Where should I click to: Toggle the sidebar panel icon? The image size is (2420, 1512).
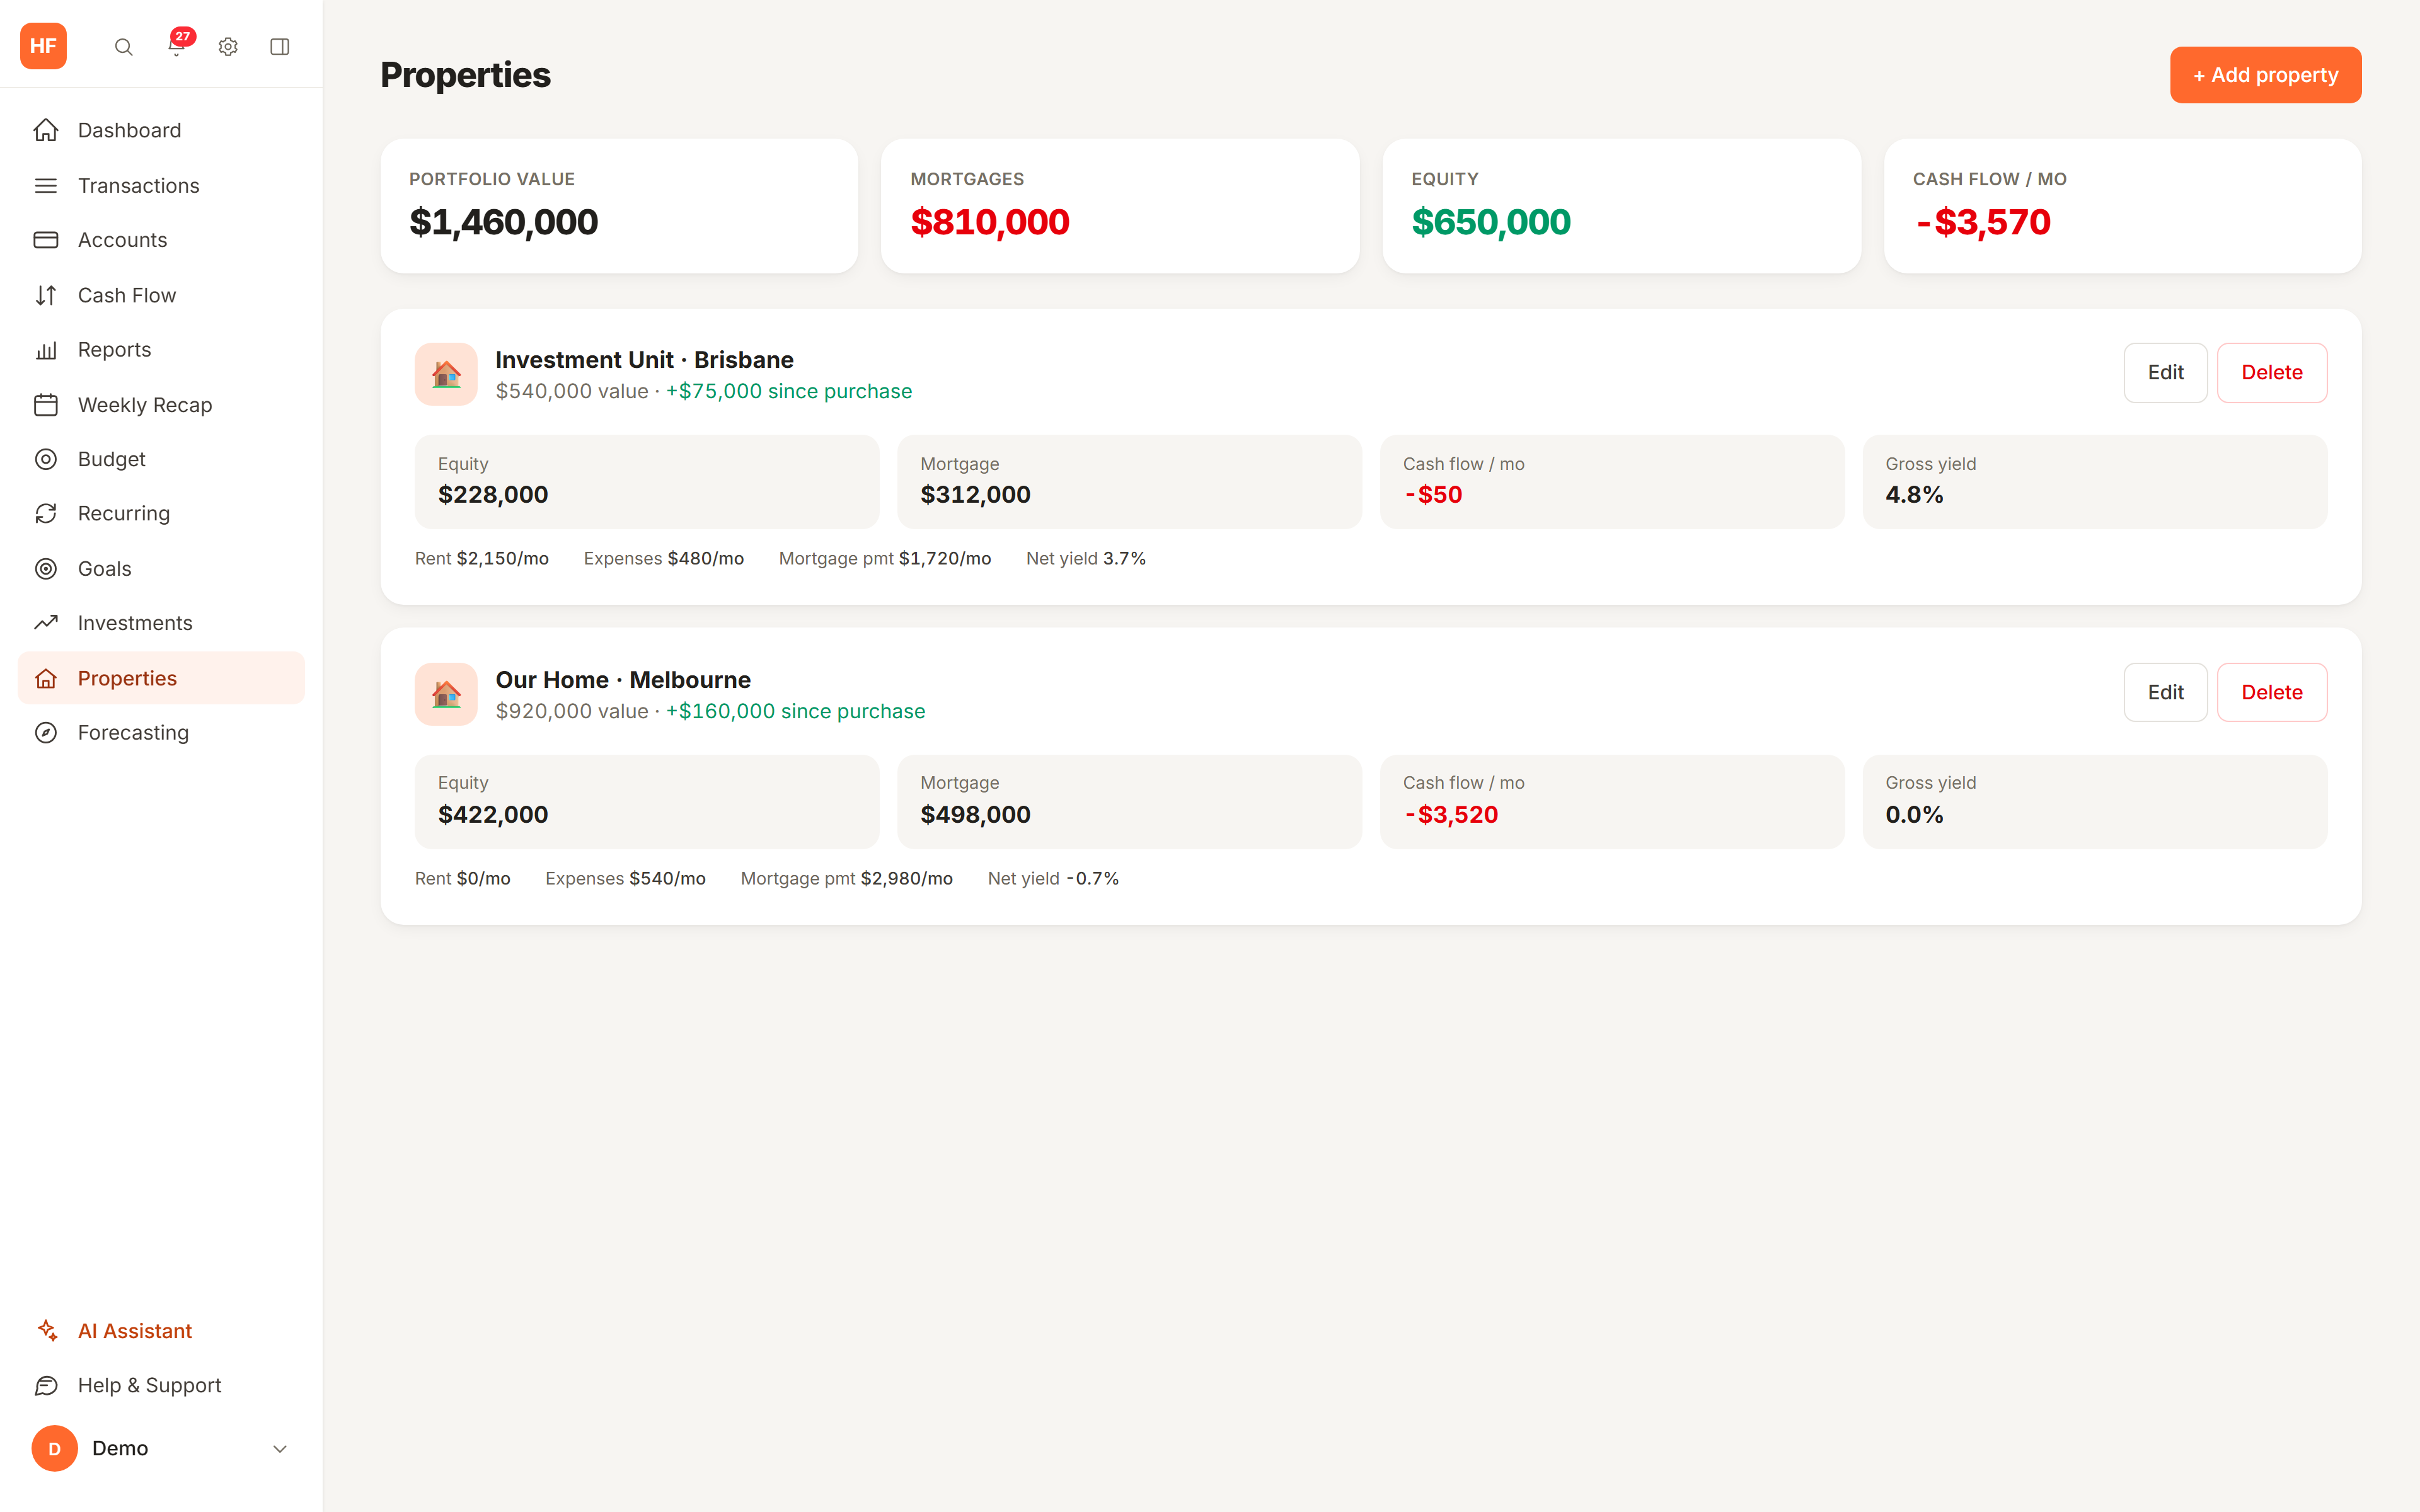280,47
